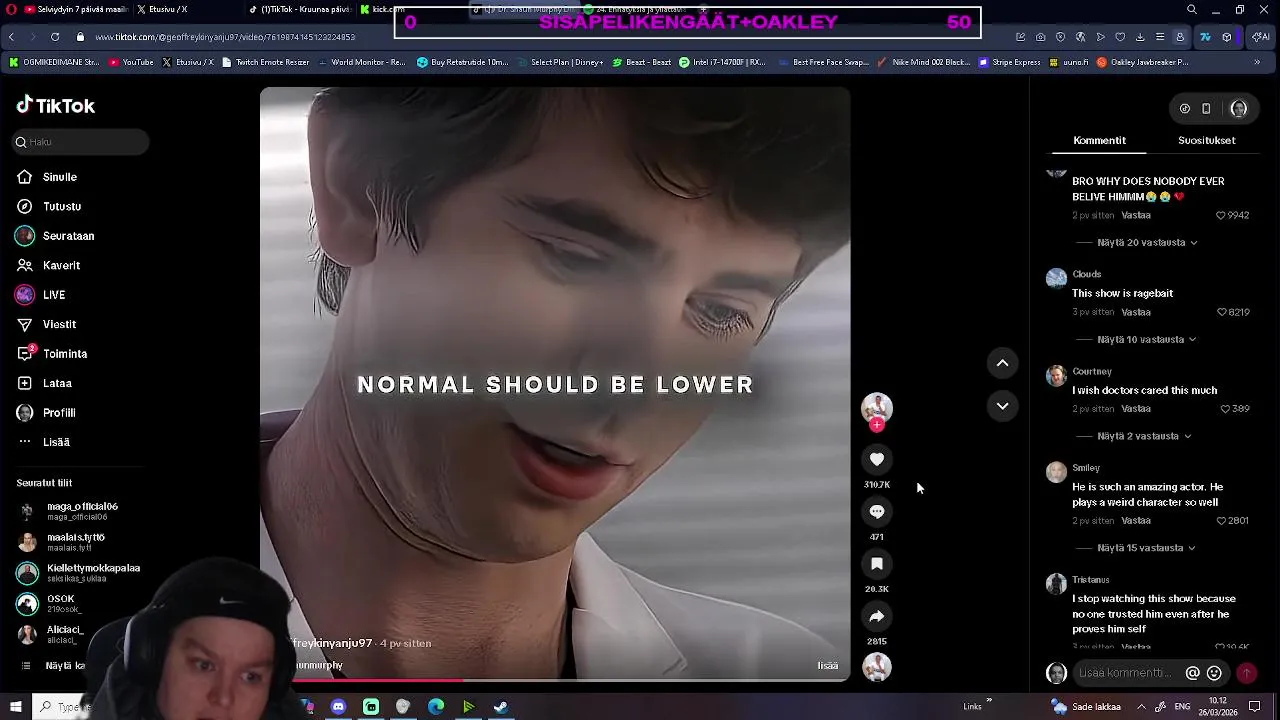Image resolution: width=1280 pixels, height=720 pixels.
Task: Switch to Suositukset tab
Action: pos(1206,140)
